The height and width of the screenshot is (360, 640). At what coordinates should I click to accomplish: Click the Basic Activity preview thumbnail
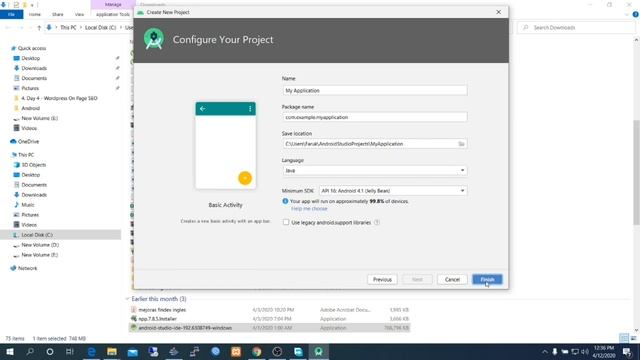(225, 145)
